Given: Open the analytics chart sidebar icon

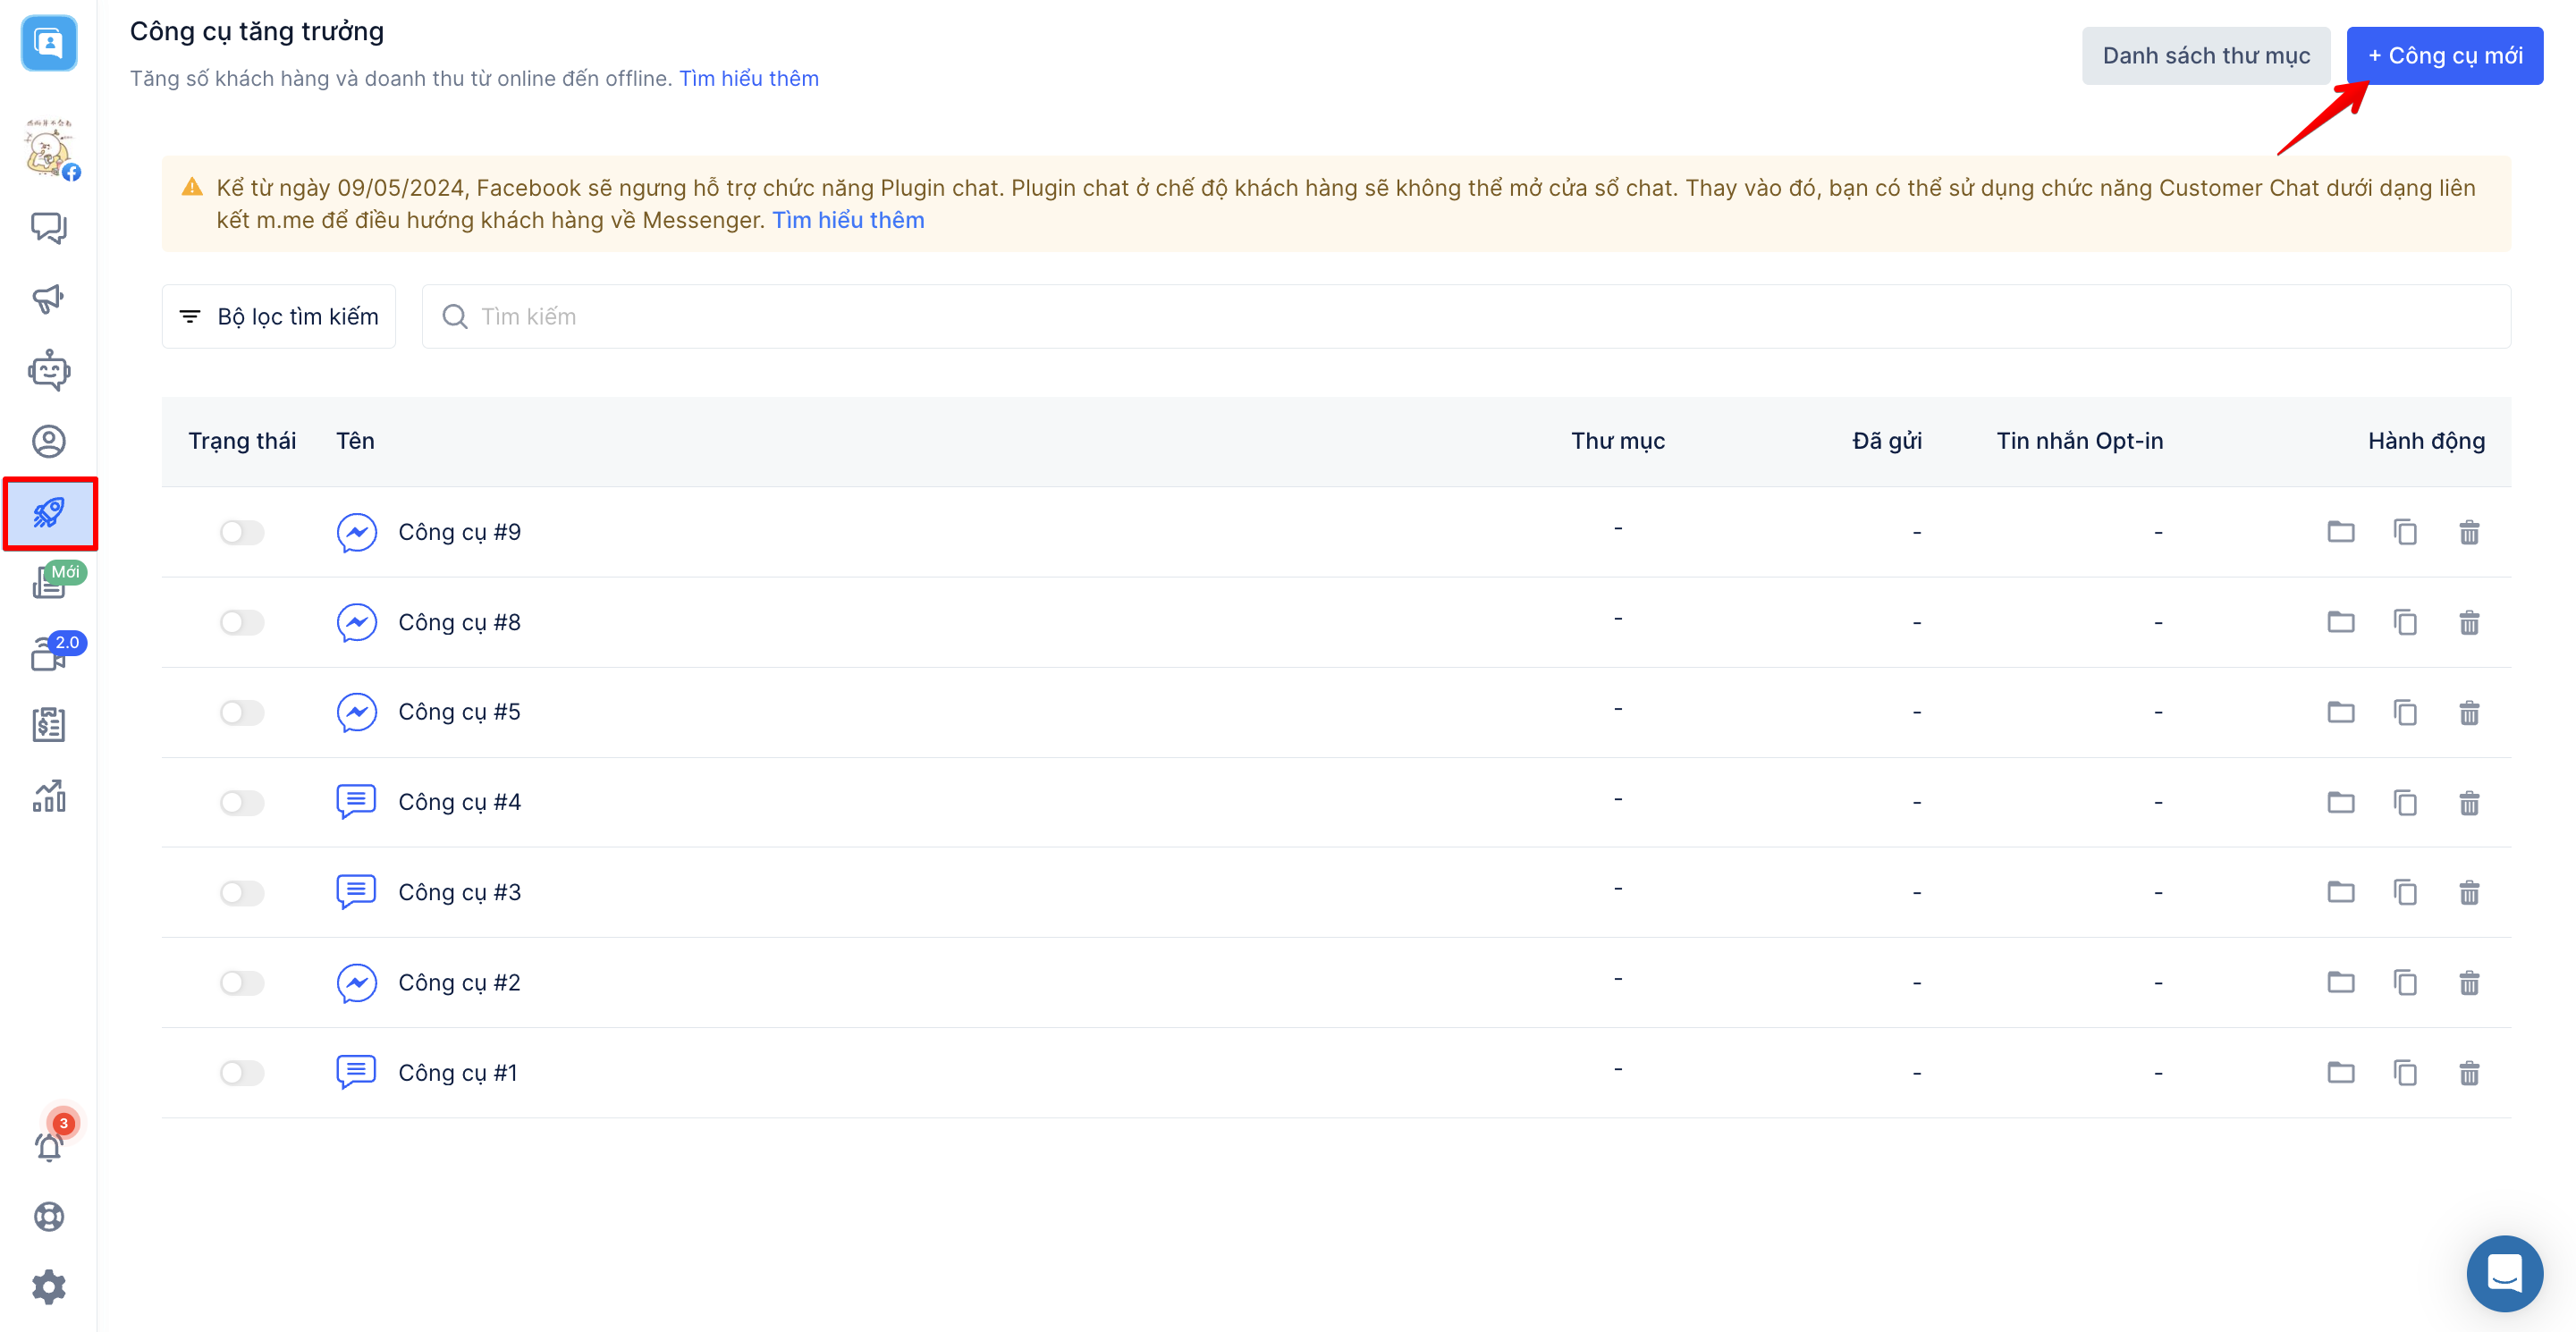Looking at the screenshot, I should [x=48, y=796].
